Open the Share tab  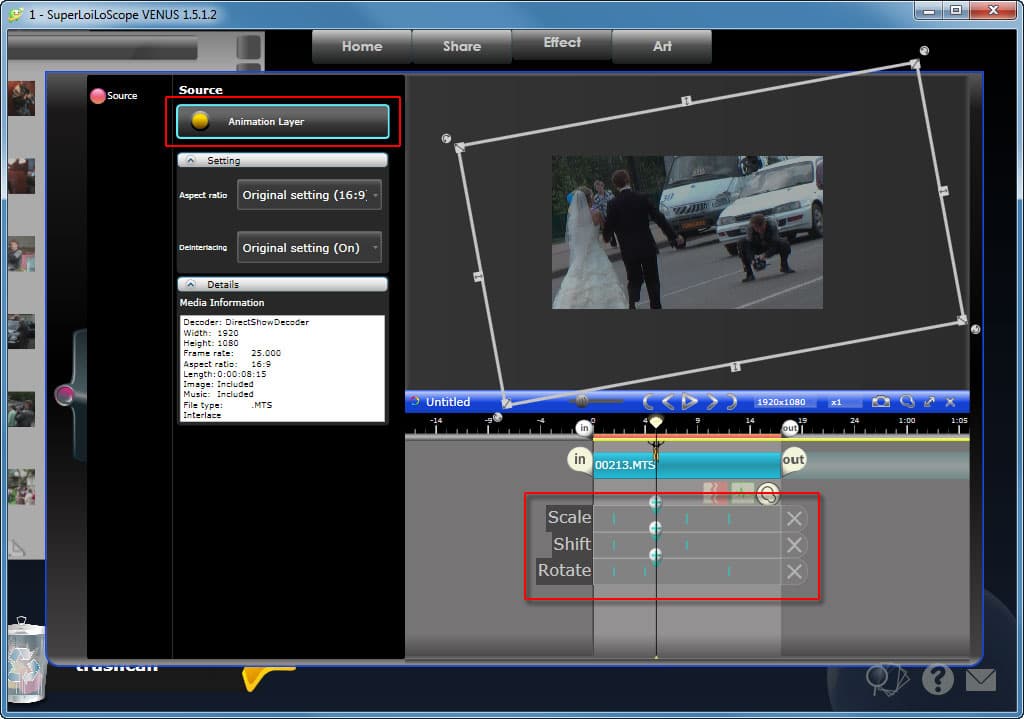pos(462,46)
